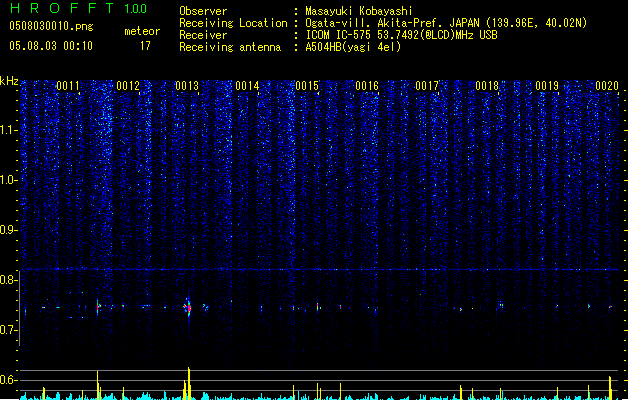Click the HROFFT 1.0.0 title text
The height and width of the screenshot is (400, 629).
coord(79,8)
